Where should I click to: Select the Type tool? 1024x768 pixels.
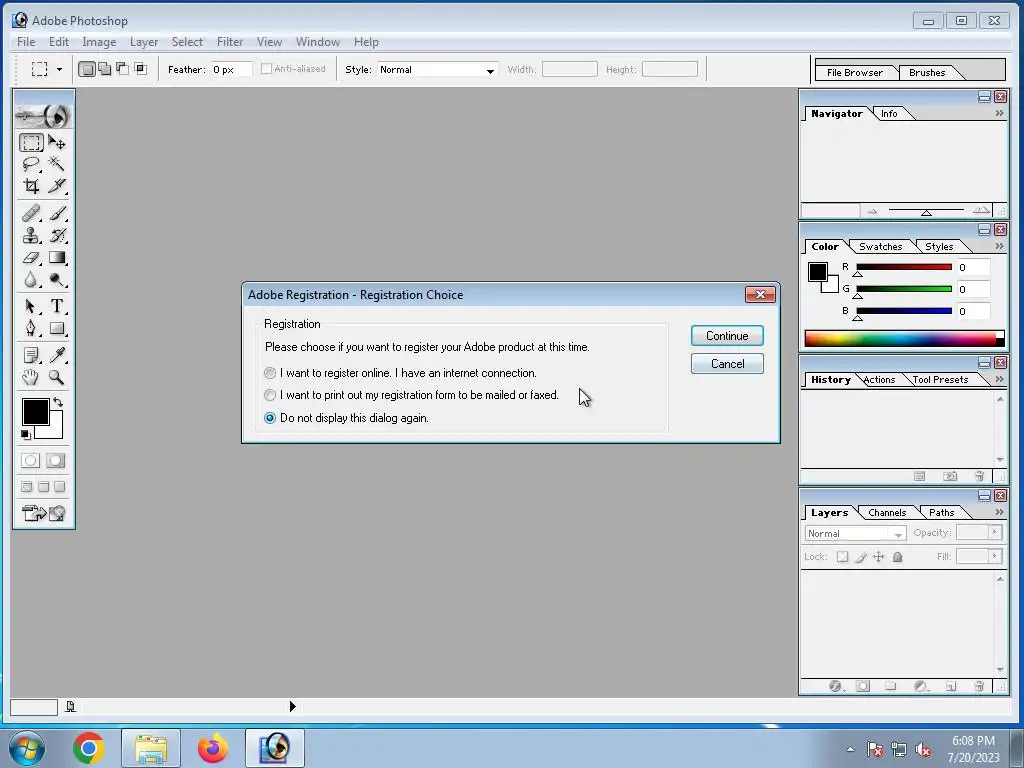(57, 306)
